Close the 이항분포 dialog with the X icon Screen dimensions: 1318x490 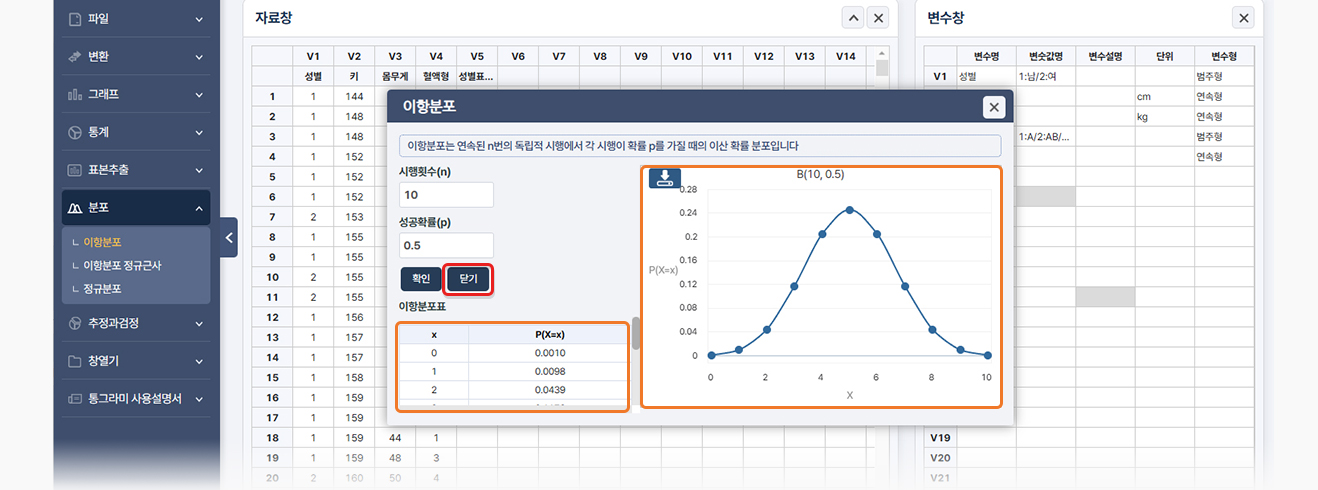993,108
